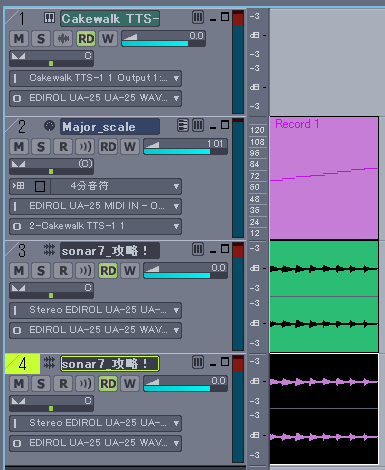The height and width of the screenshot is (470, 385).
Task: Open EDIROL UA-25 MIDI IN input dropdown
Action: (x=95, y=206)
